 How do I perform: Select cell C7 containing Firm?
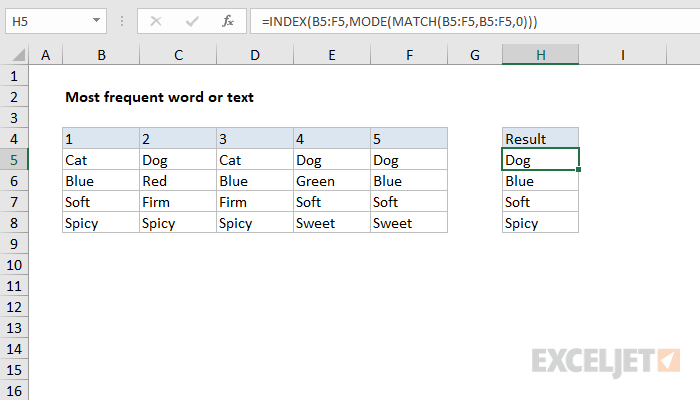pos(178,202)
